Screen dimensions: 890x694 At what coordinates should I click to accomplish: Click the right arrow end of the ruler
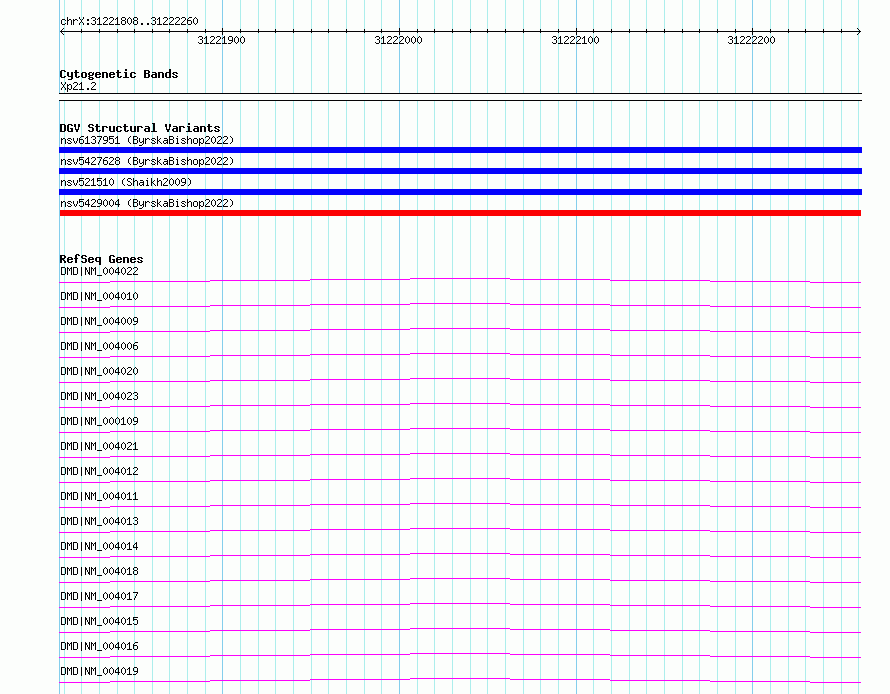click(x=859, y=31)
